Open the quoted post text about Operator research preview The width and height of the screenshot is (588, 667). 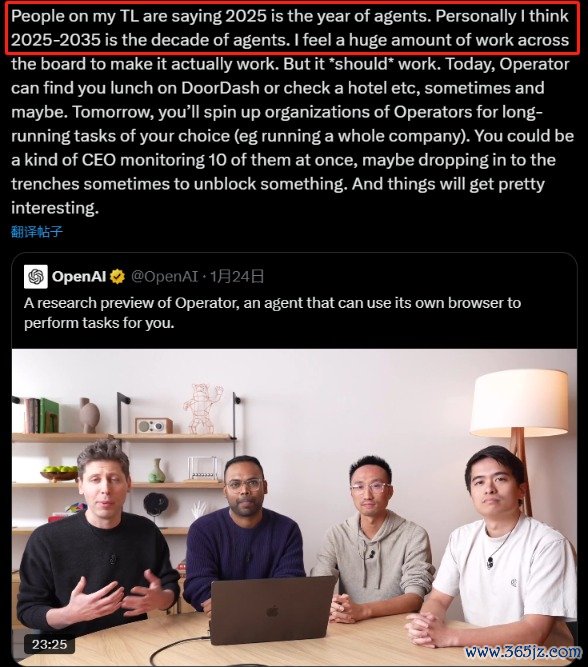click(x=272, y=313)
